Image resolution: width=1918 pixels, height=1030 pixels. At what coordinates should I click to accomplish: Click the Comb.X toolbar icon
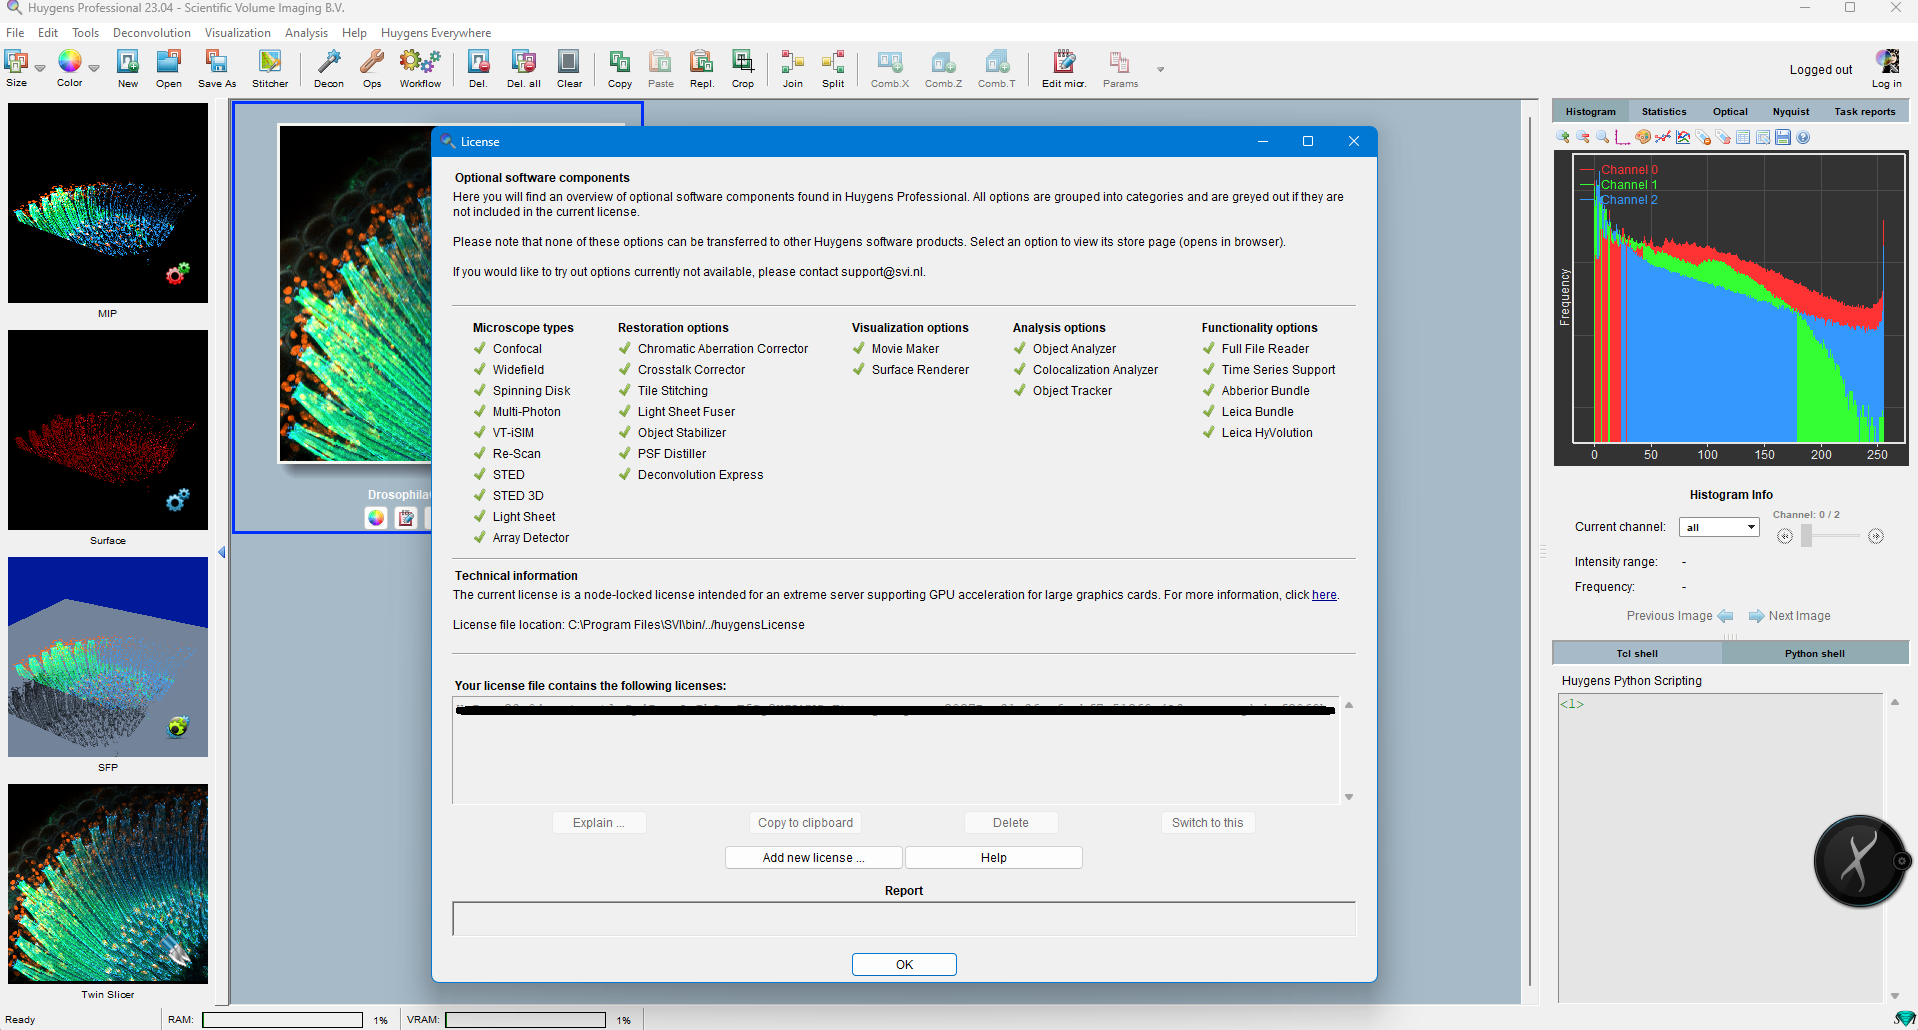890,69
